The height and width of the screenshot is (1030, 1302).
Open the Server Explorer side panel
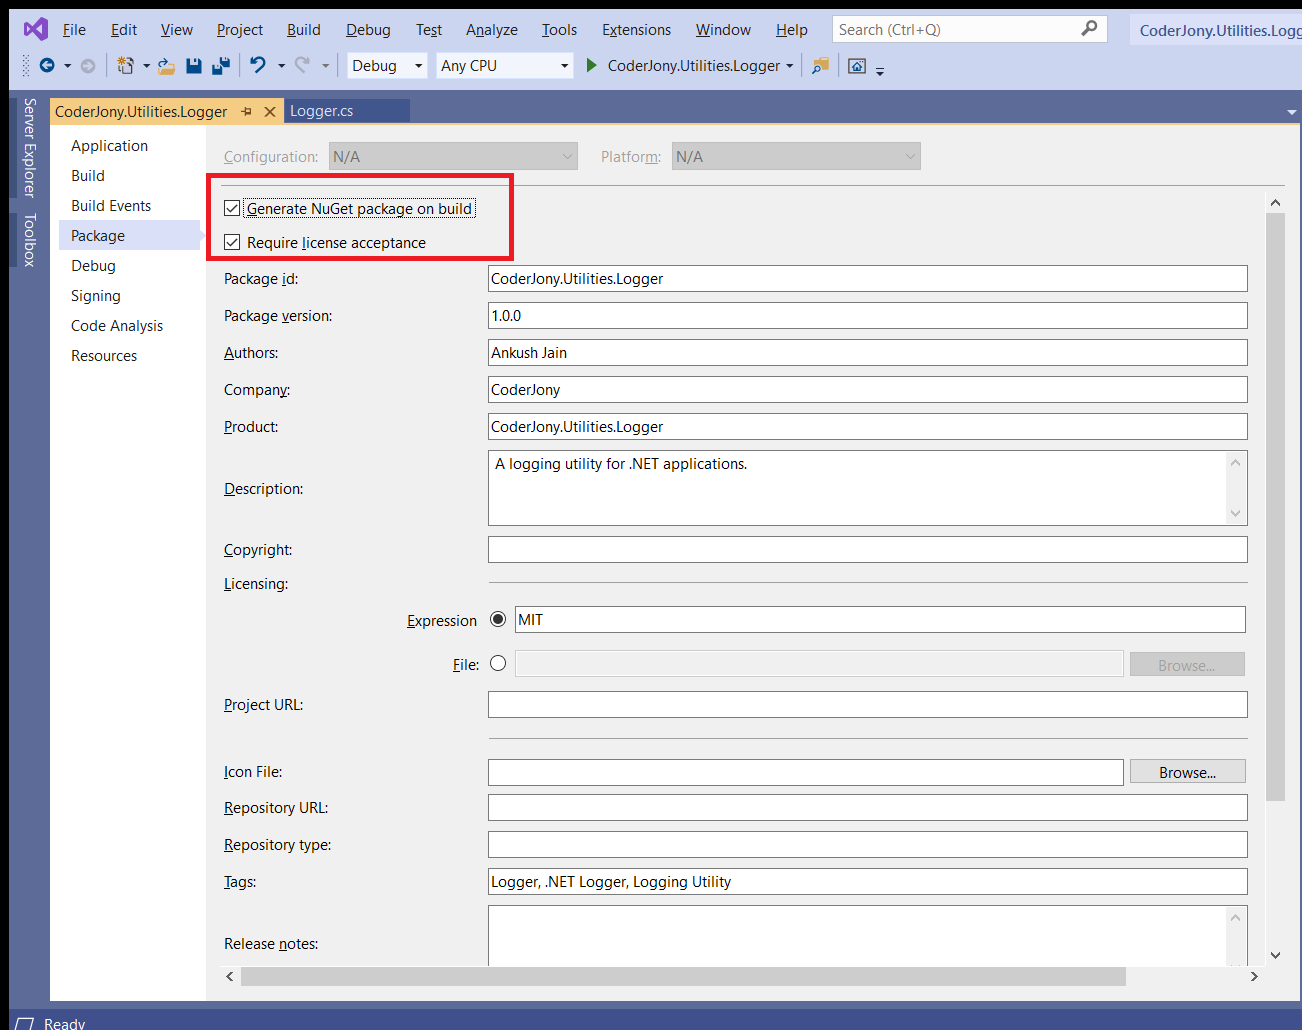pyautogui.click(x=29, y=148)
